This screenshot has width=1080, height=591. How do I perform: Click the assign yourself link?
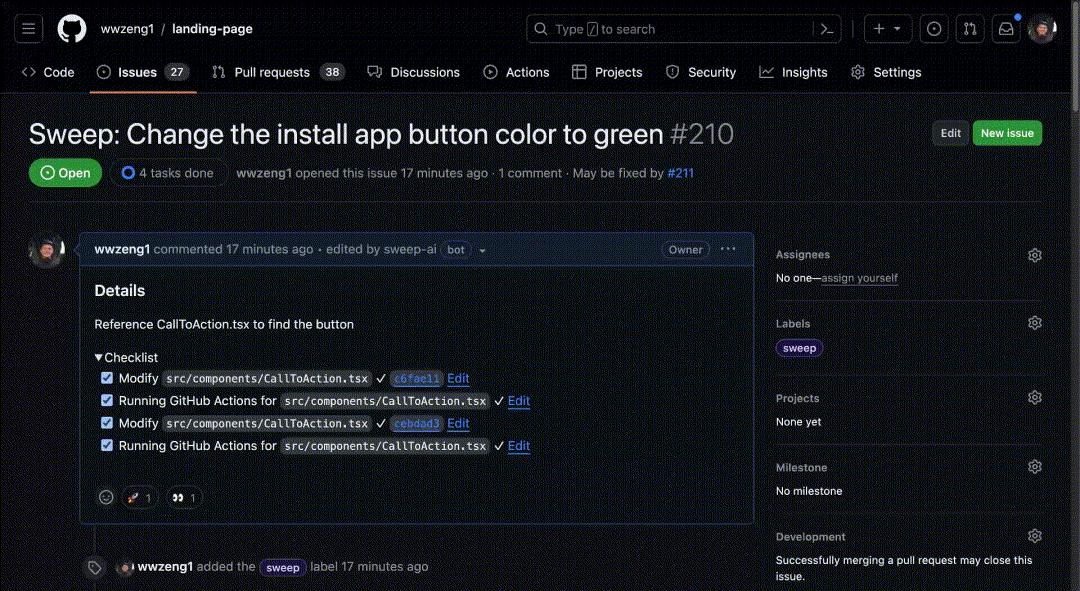860,278
